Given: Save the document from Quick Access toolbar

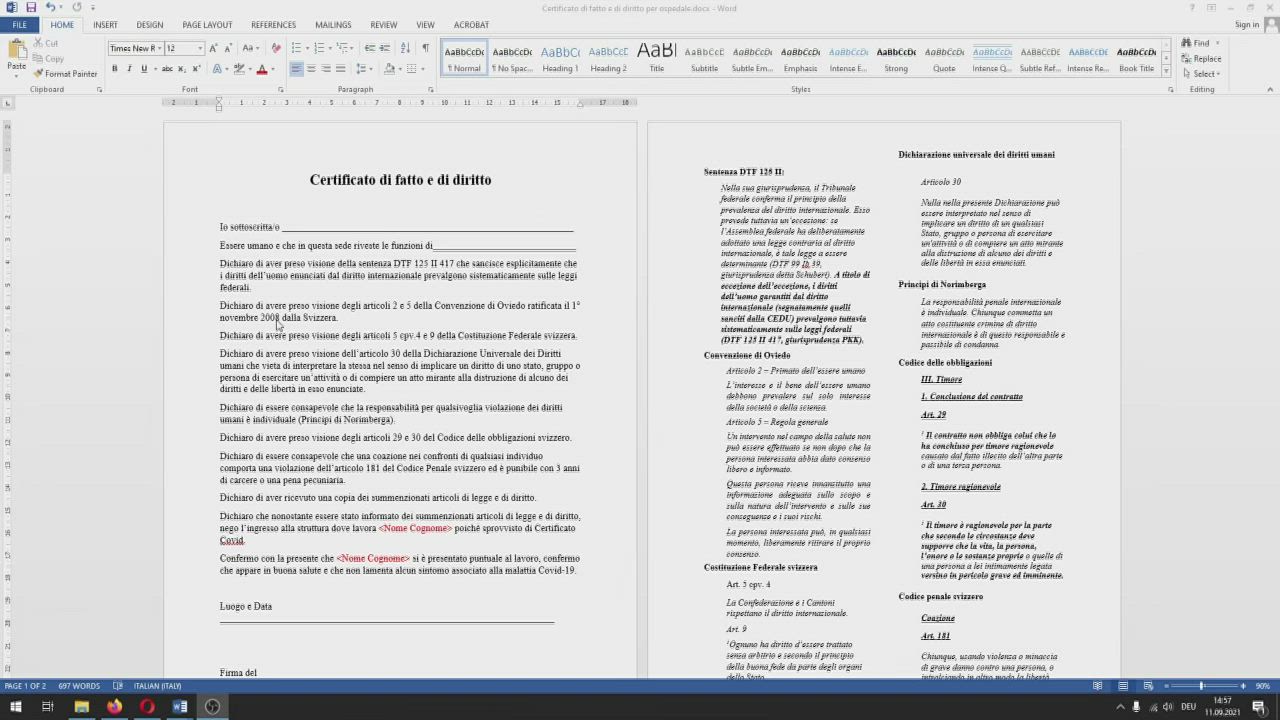Looking at the screenshot, I should tap(31, 8).
